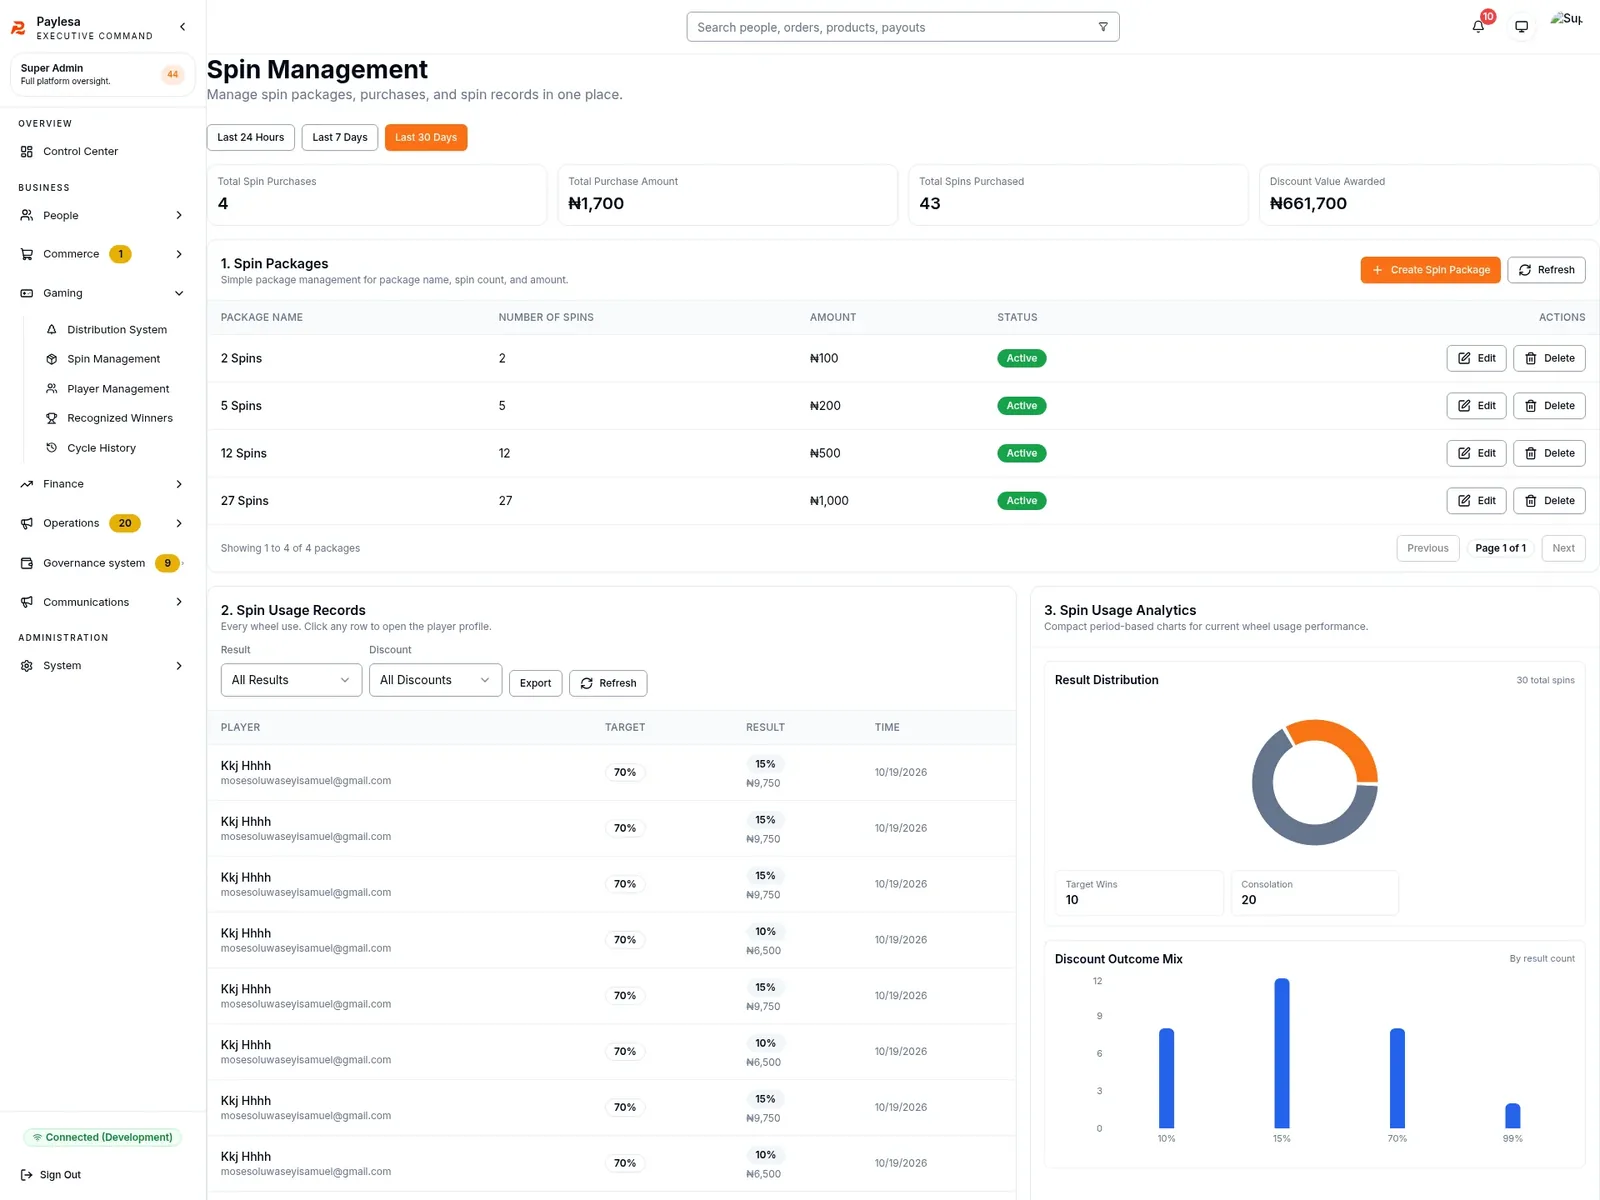Image resolution: width=1600 pixels, height=1200 pixels.
Task: Export spin usage records
Action: tap(536, 683)
